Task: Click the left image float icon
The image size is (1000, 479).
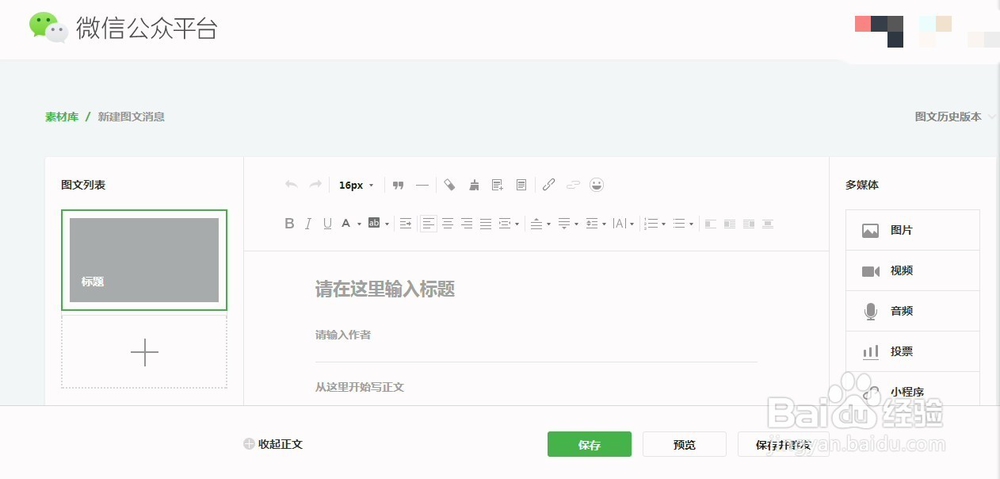Action: (x=710, y=224)
